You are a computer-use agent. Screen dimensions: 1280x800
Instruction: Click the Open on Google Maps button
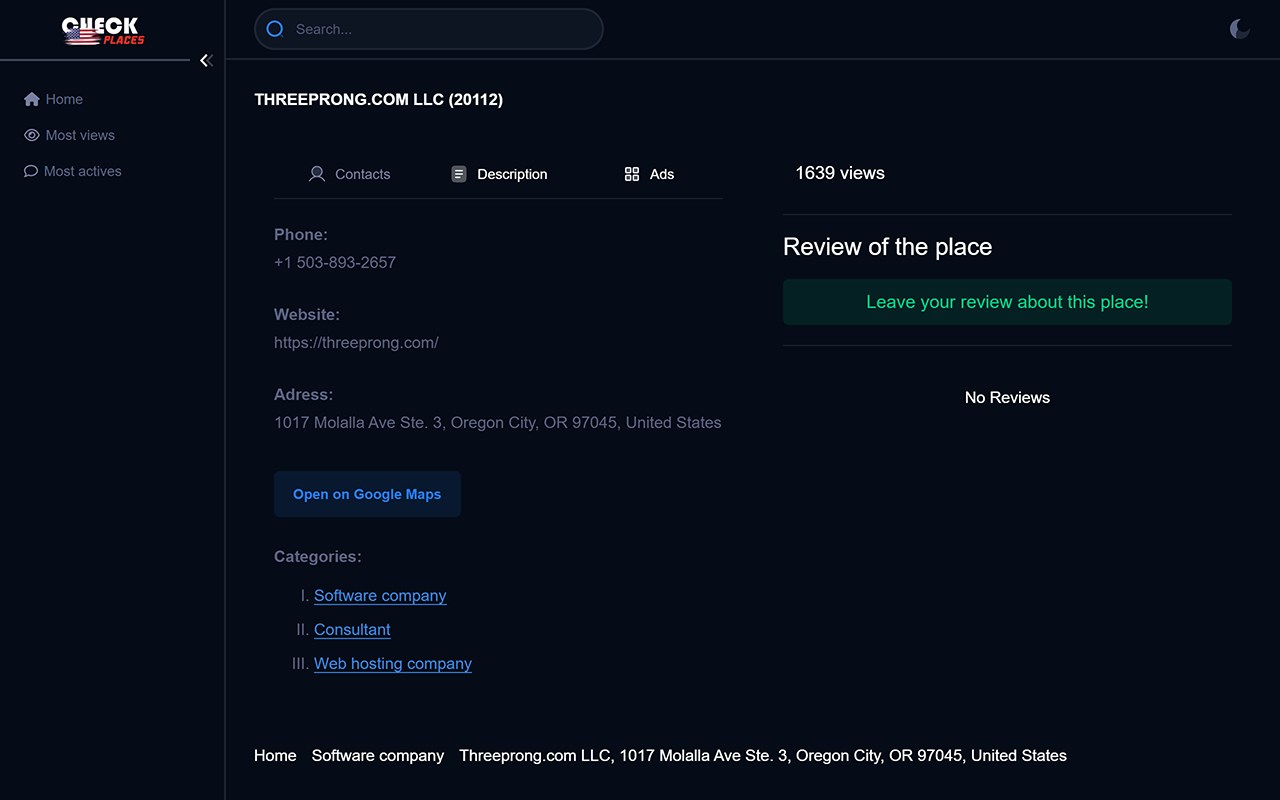(x=367, y=494)
